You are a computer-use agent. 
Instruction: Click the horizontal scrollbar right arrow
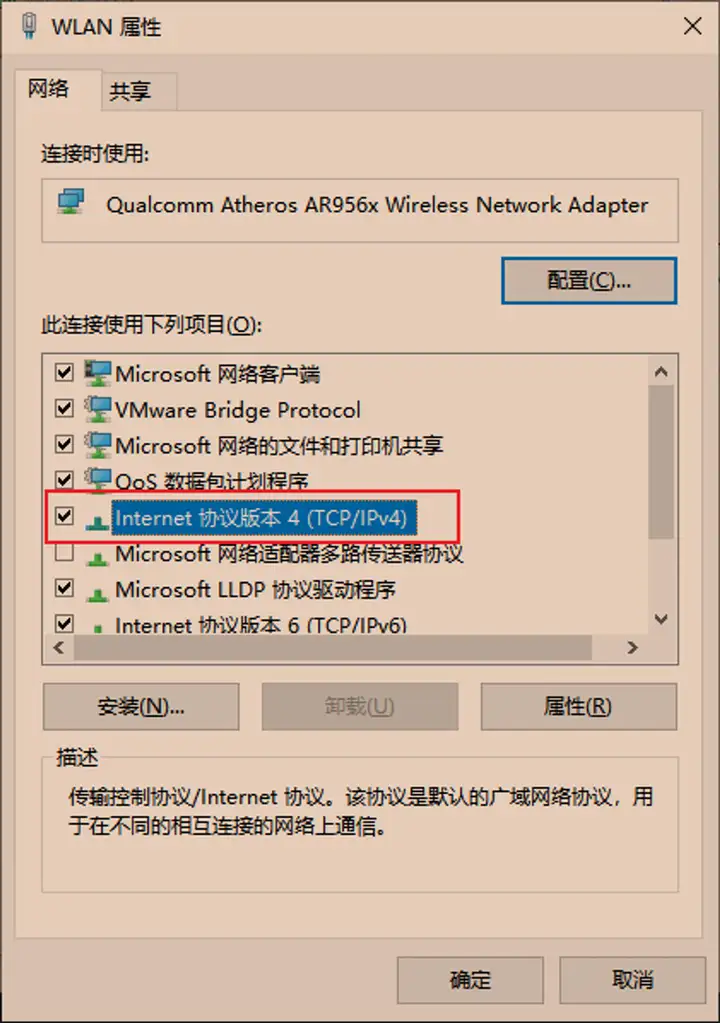(x=632, y=648)
